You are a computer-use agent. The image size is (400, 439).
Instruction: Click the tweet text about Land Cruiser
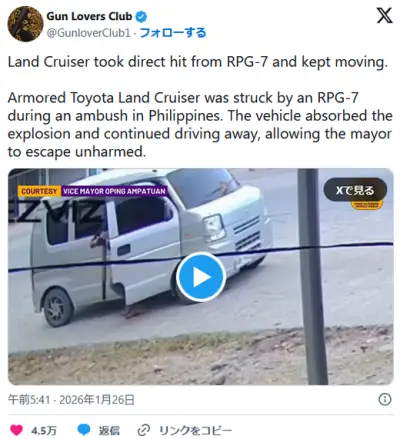click(200, 107)
